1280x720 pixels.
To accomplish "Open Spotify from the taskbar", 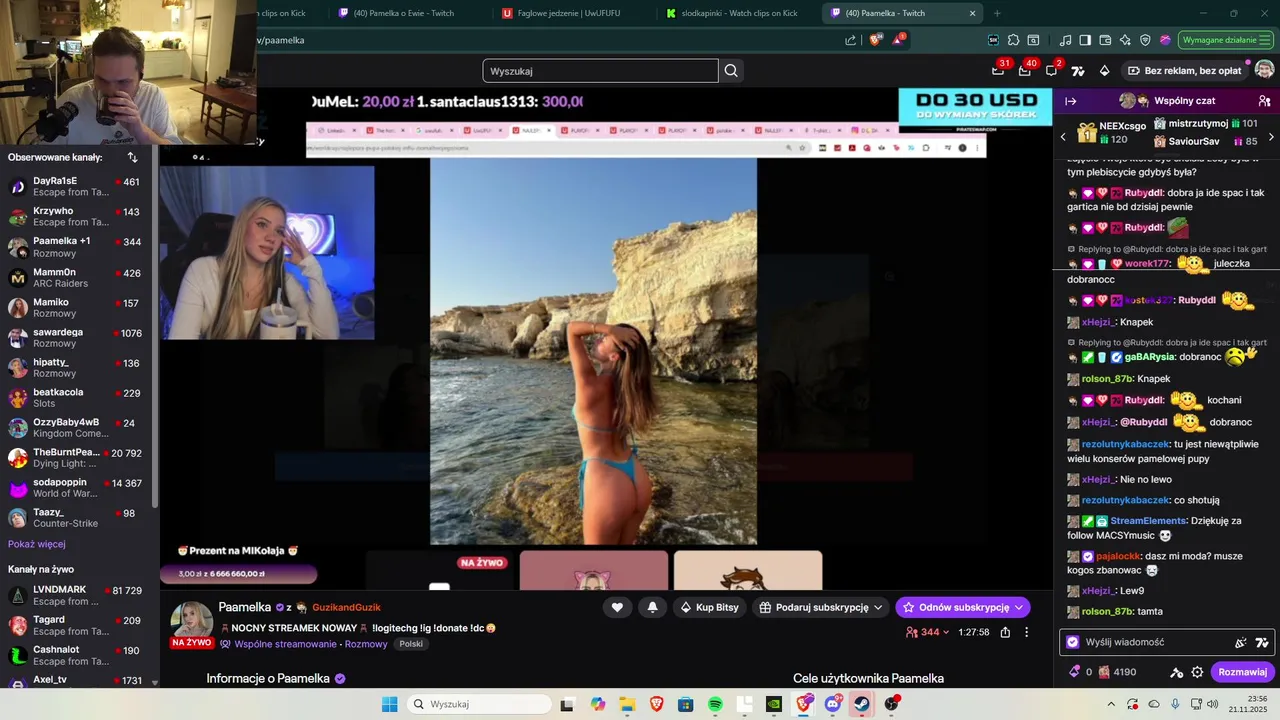I will [715, 704].
